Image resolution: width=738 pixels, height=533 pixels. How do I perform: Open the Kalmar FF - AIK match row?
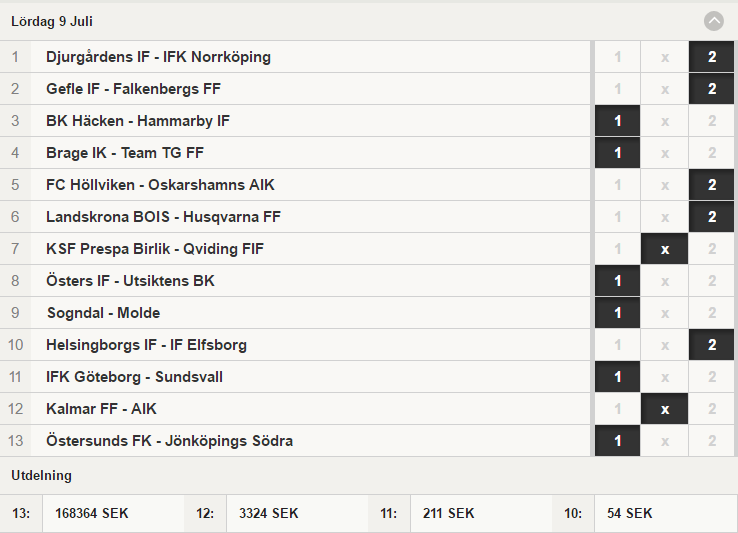pos(101,409)
